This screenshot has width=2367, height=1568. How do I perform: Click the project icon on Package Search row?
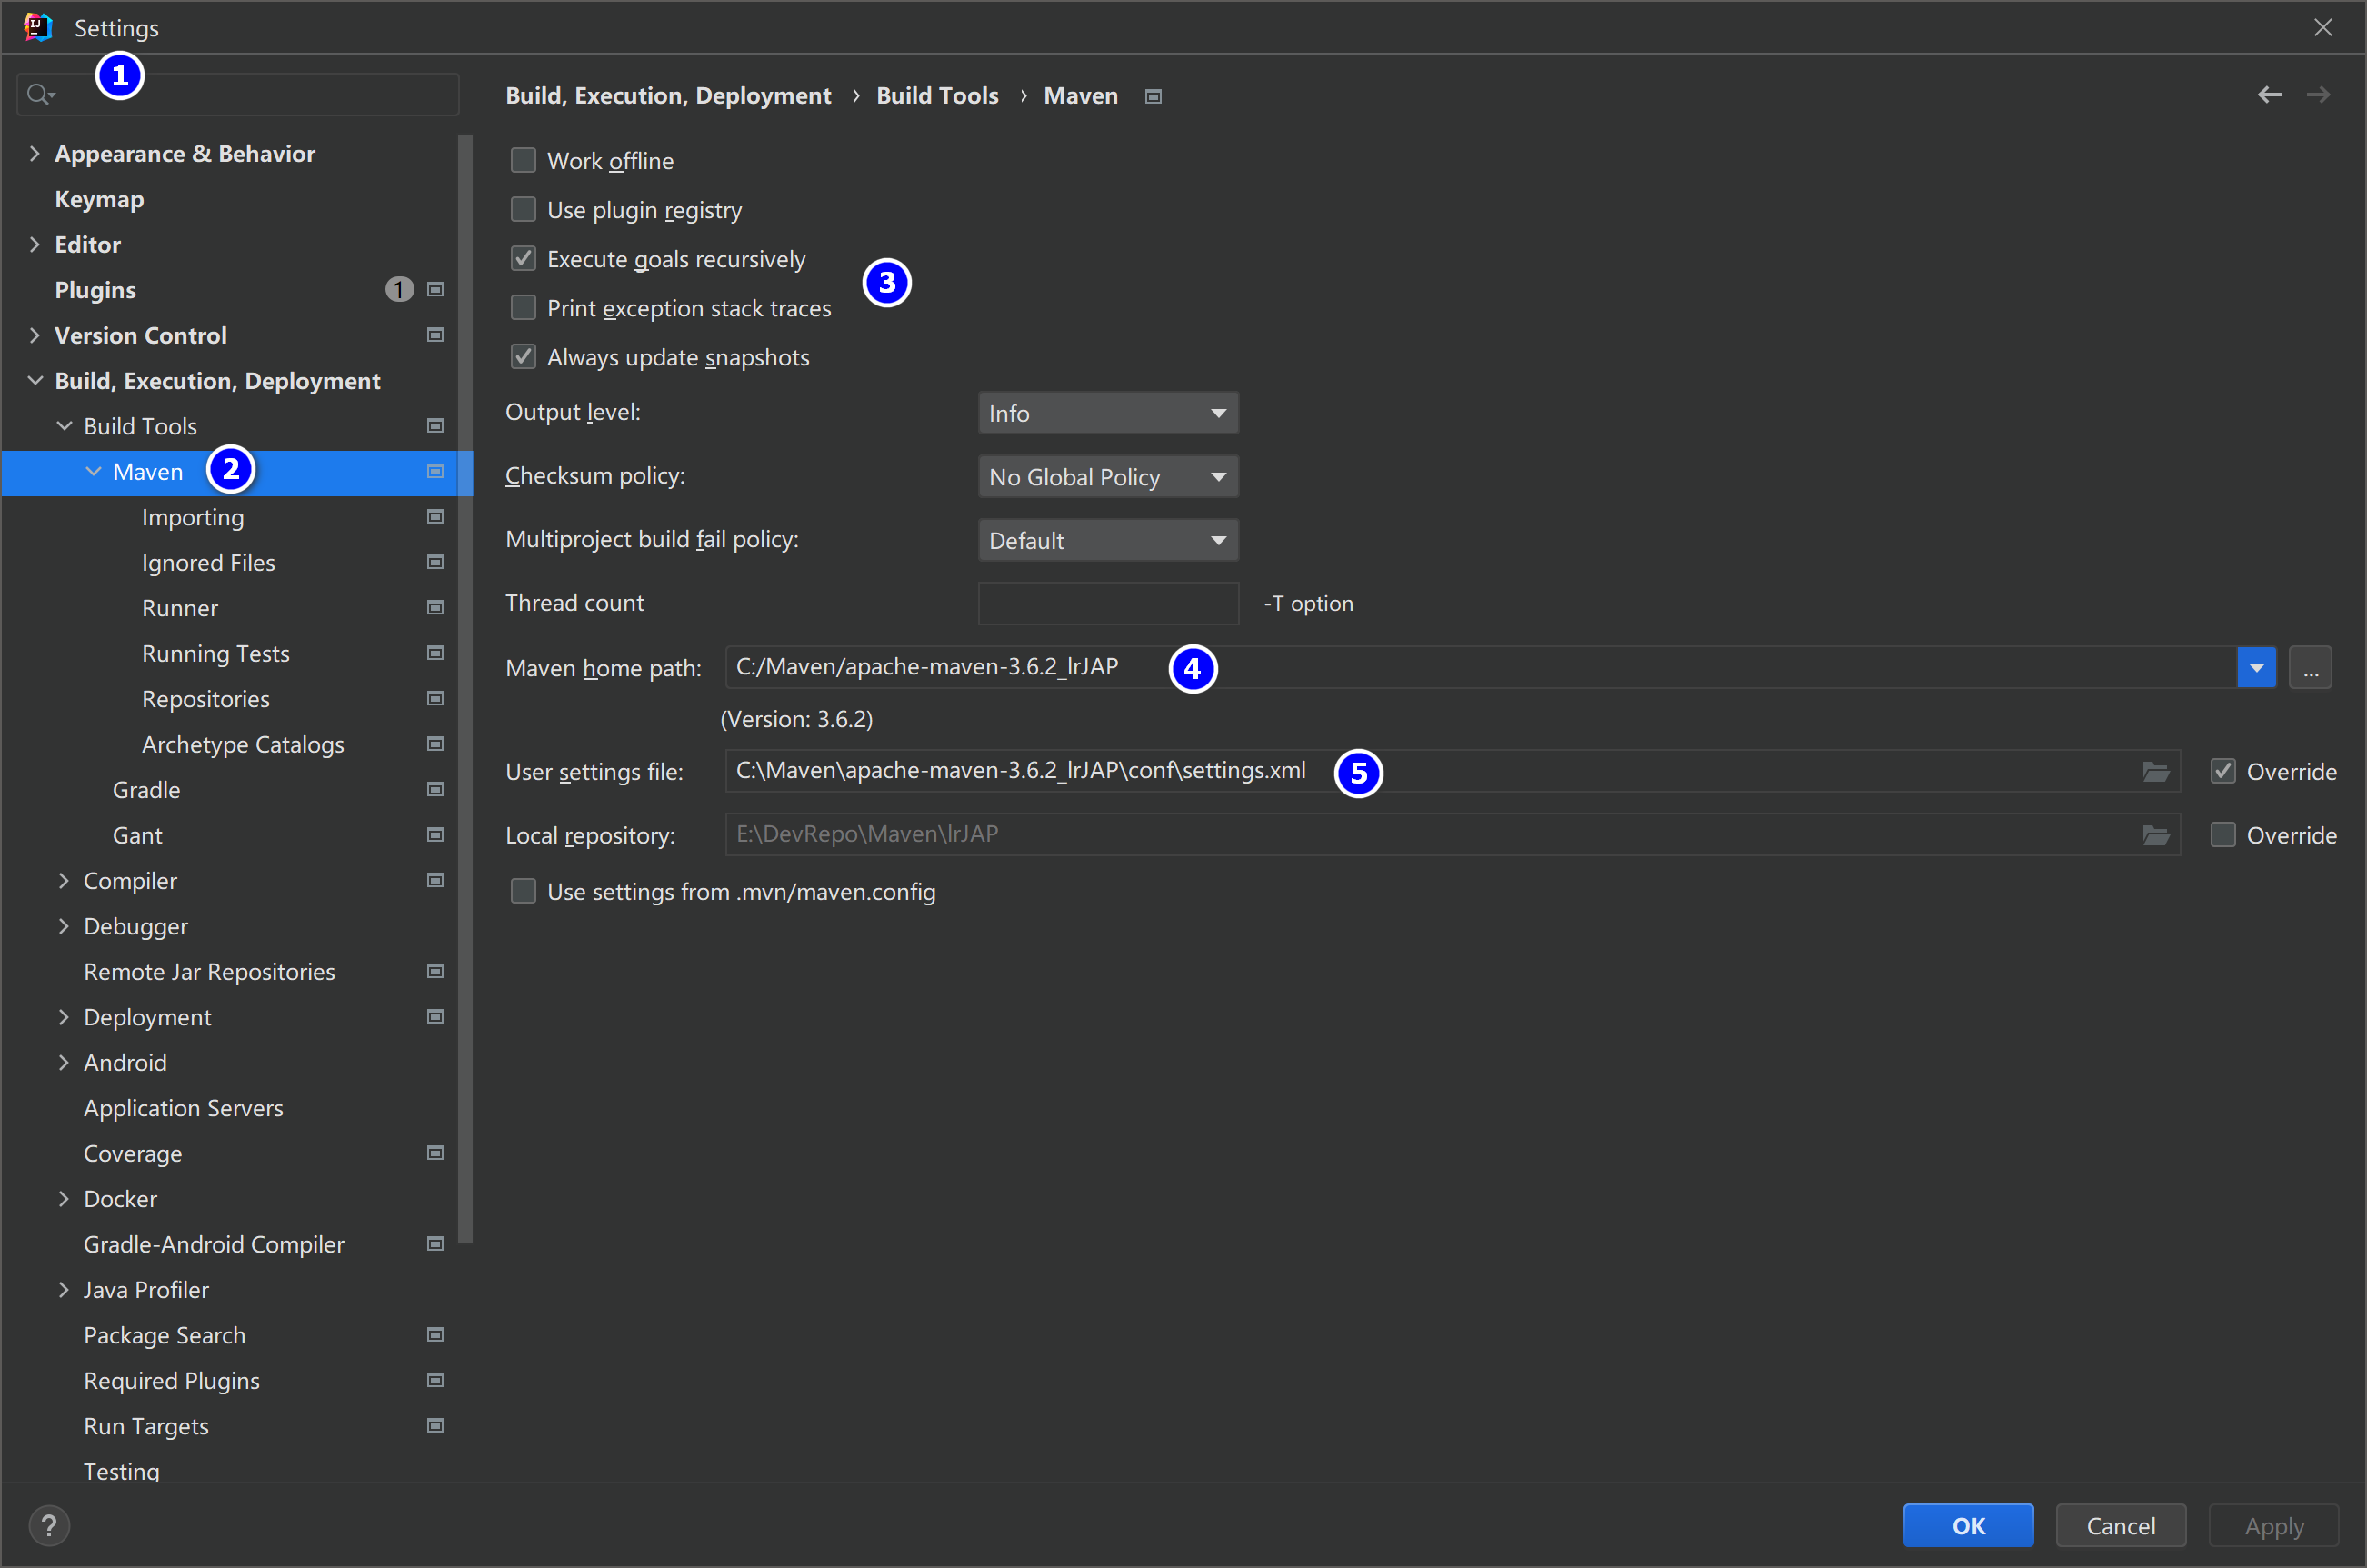(435, 1335)
